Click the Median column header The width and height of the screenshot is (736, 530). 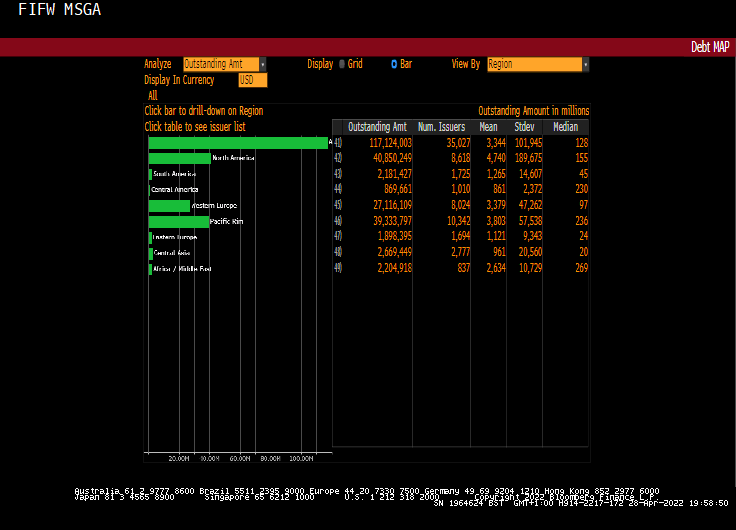coord(565,127)
